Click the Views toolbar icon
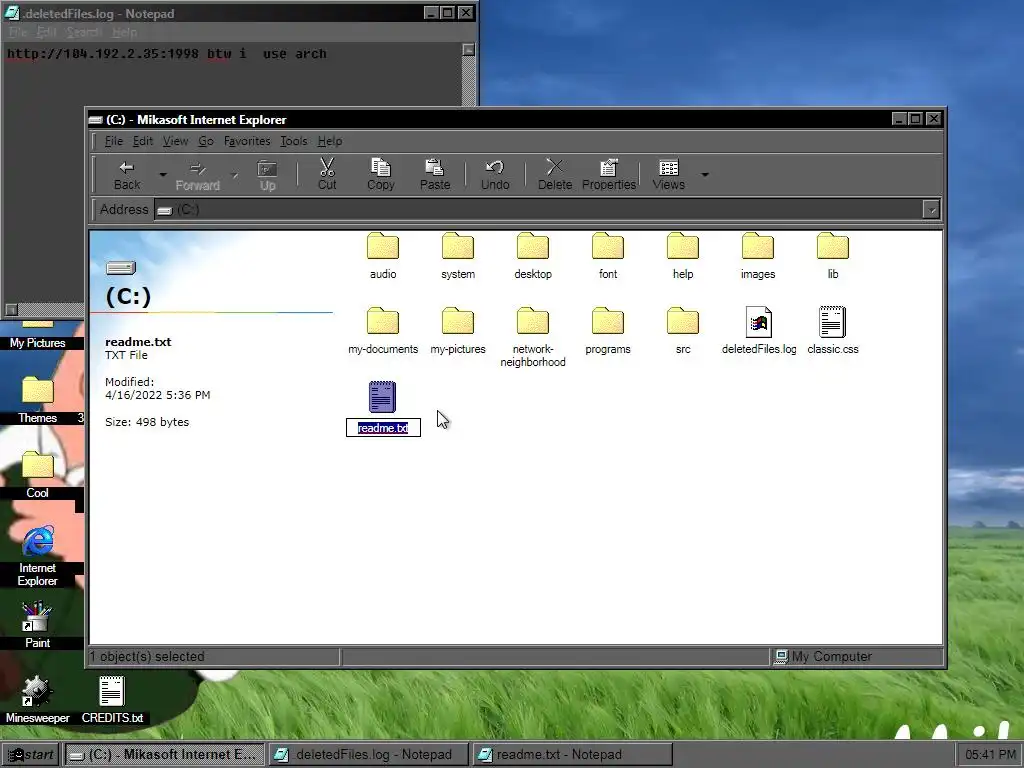This screenshot has width=1024, height=768. [x=669, y=174]
